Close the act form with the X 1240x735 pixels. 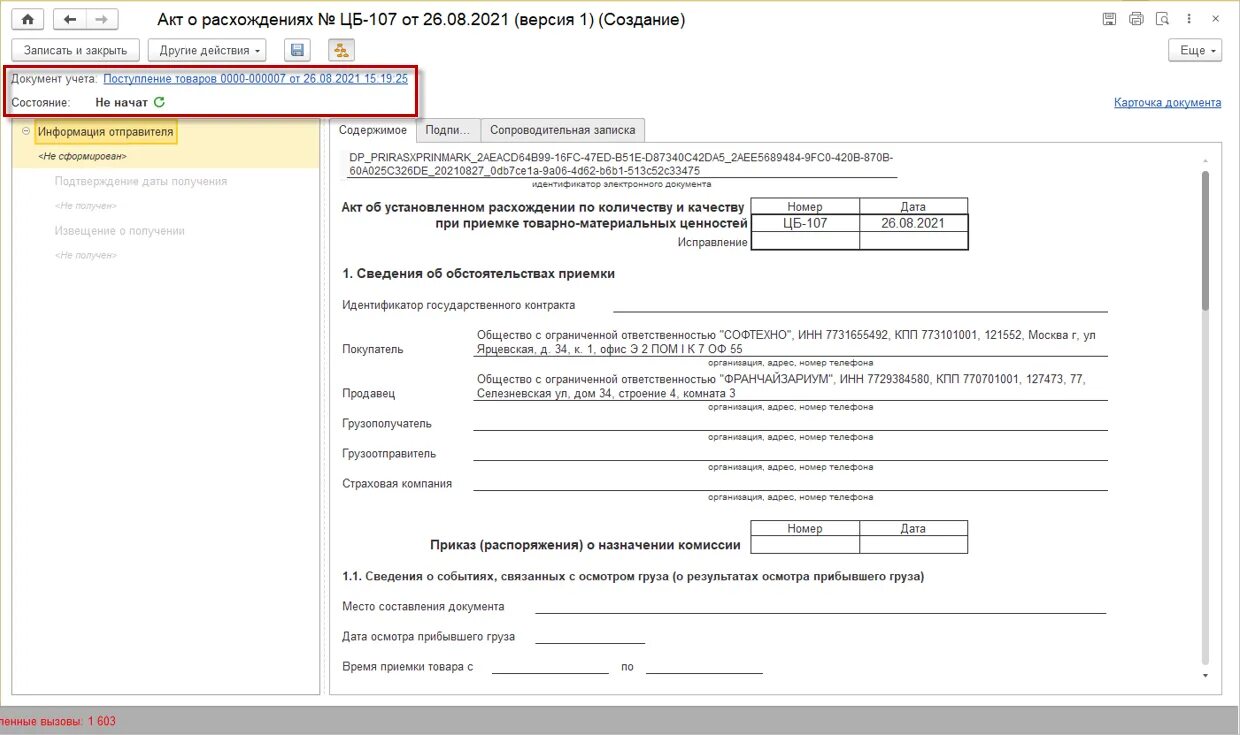coord(1215,19)
